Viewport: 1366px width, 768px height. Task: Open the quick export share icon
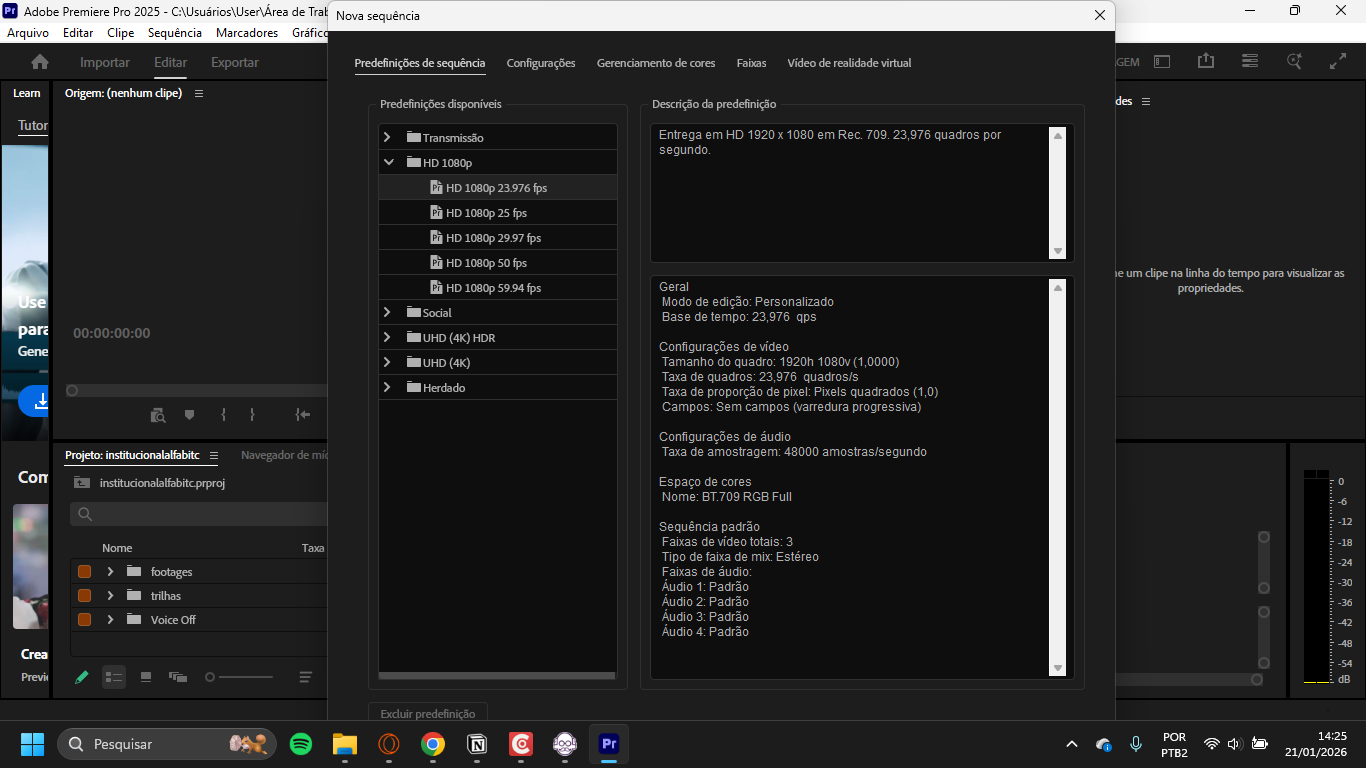coord(1206,61)
